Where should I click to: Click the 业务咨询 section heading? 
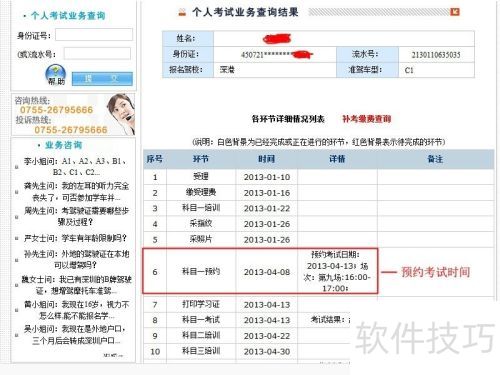click(x=63, y=145)
